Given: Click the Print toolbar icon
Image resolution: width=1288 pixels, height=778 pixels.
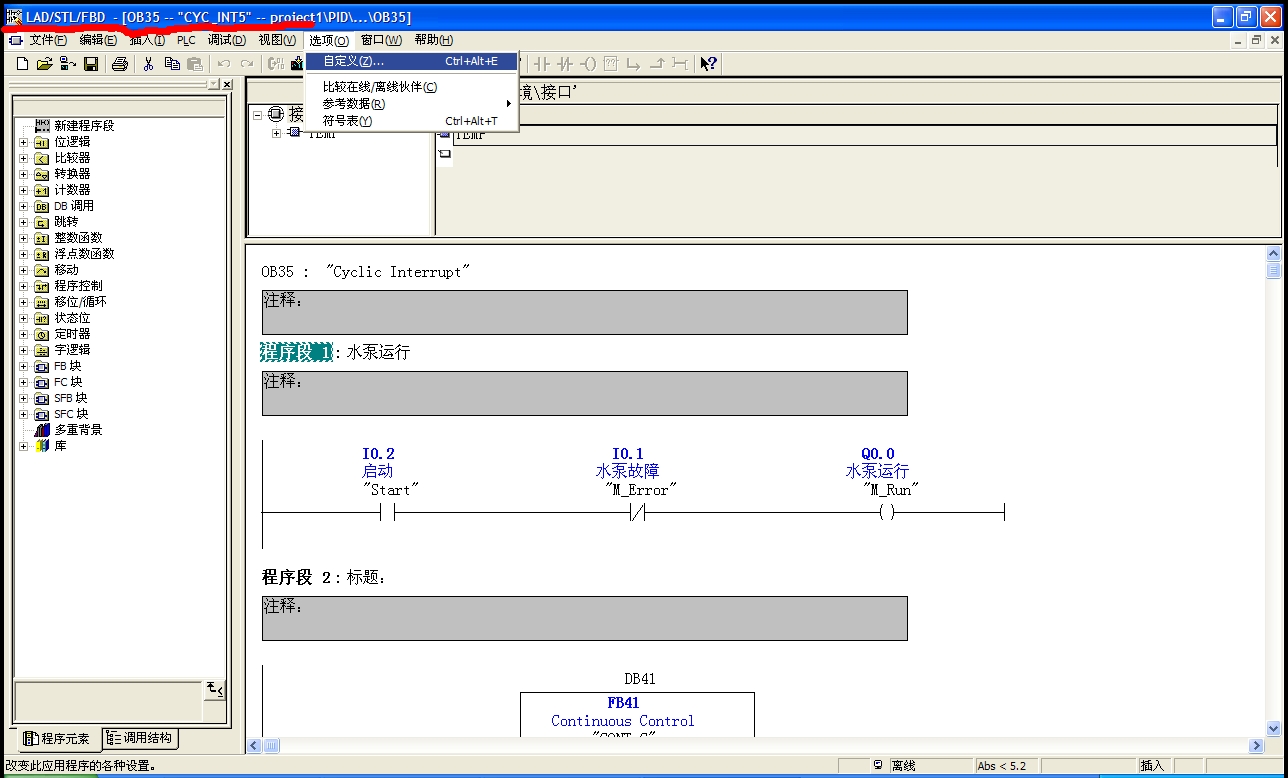Looking at the screenshot, I should coord(120,64).
